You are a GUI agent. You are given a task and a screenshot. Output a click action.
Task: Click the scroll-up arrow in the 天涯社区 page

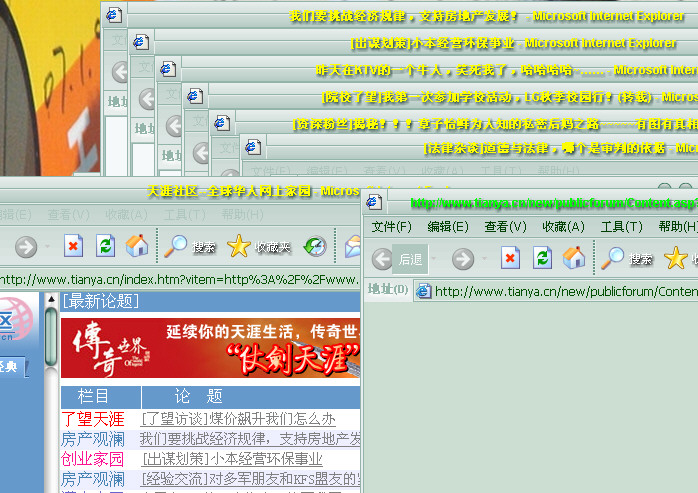coord(51,299)
